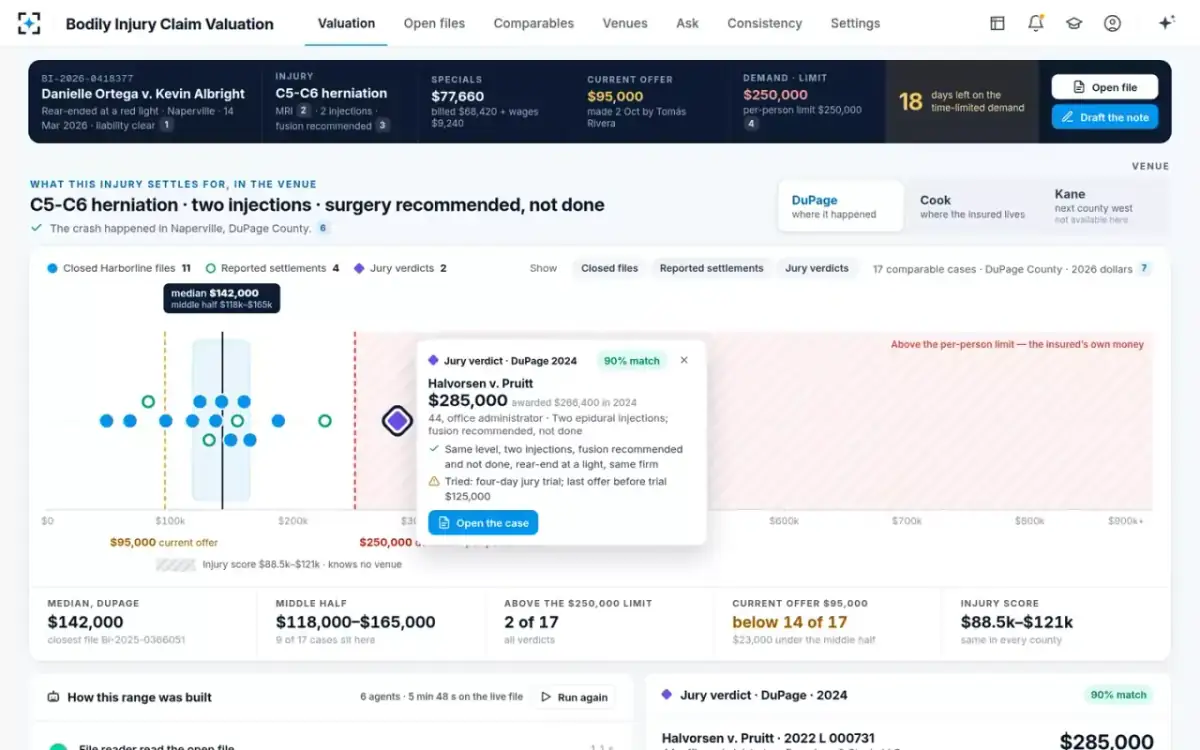Select the Kane venue

pyautogui.click(x=1104, y=206)
